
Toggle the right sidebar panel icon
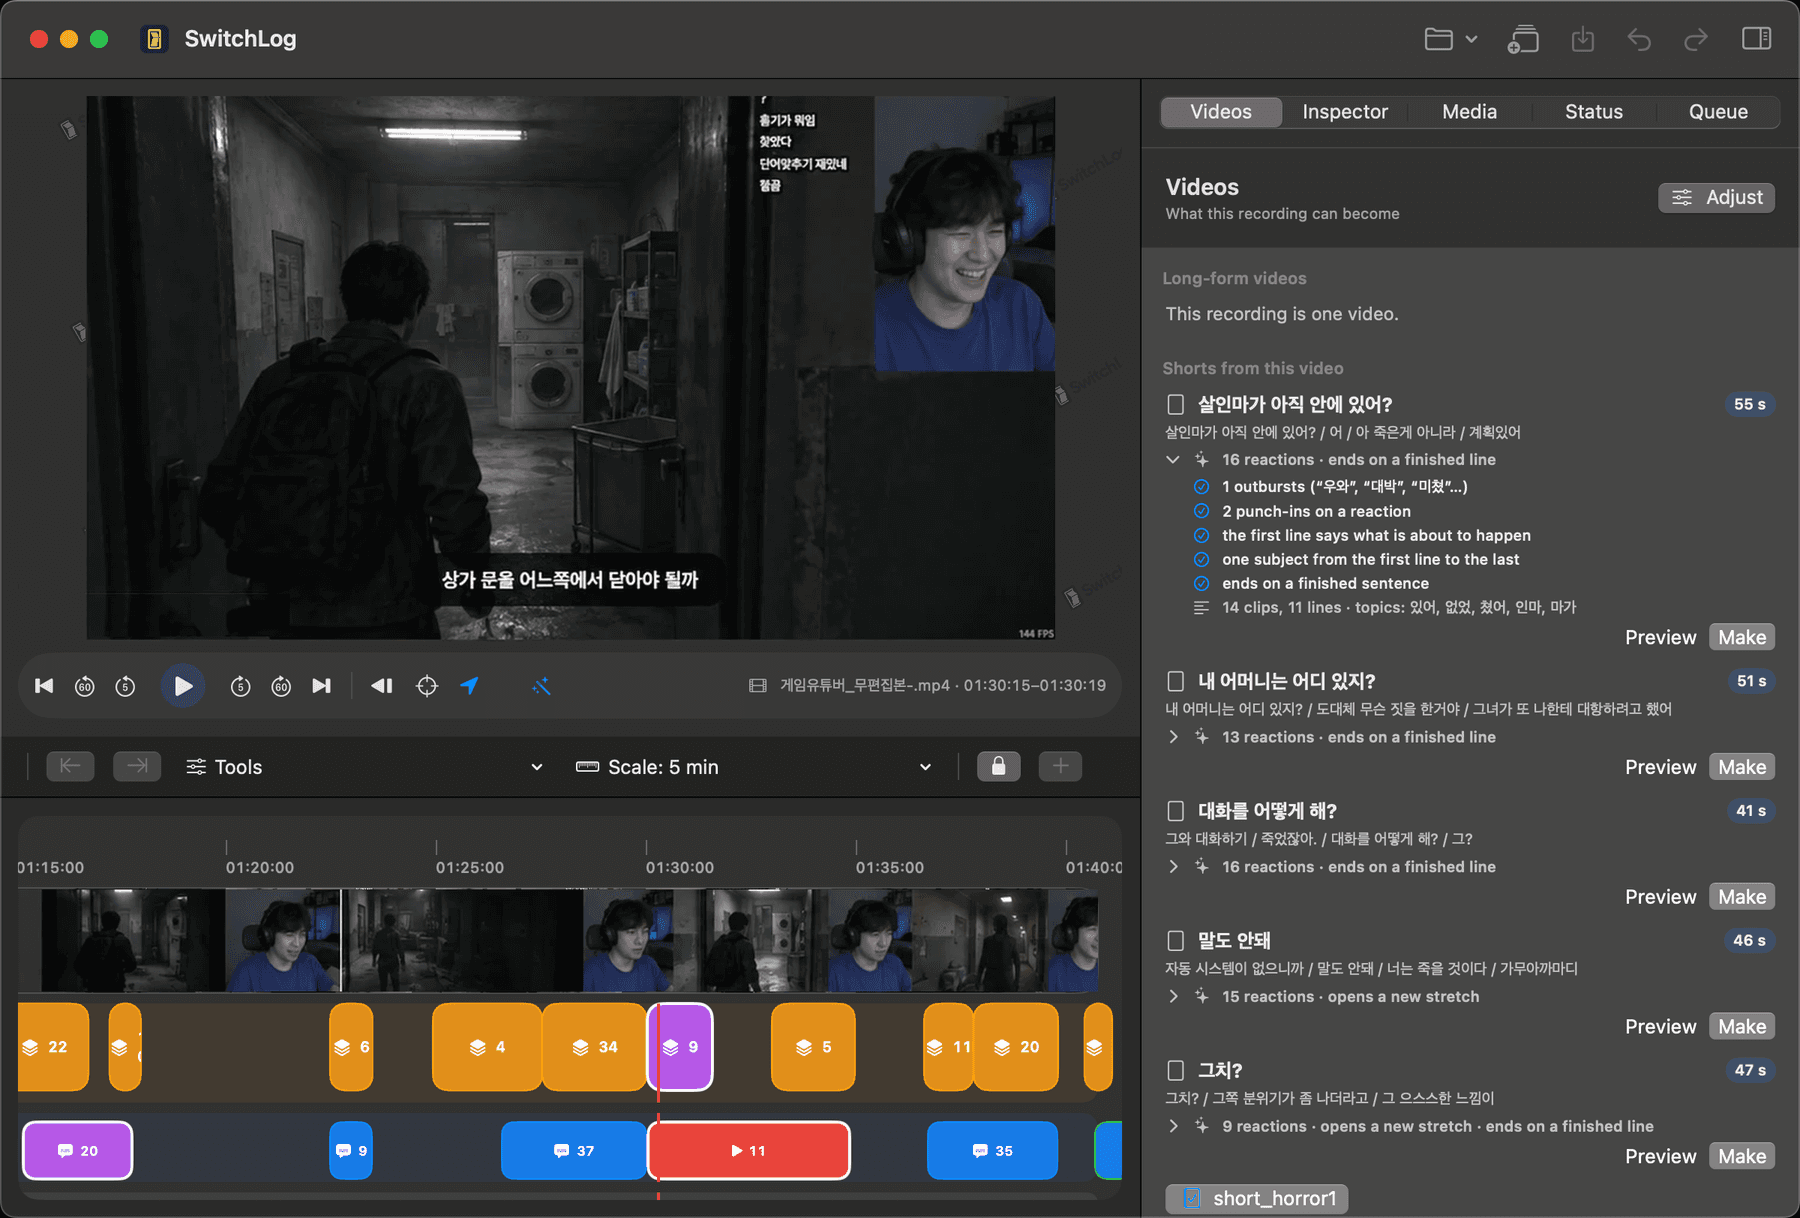tap(1756, 39)
